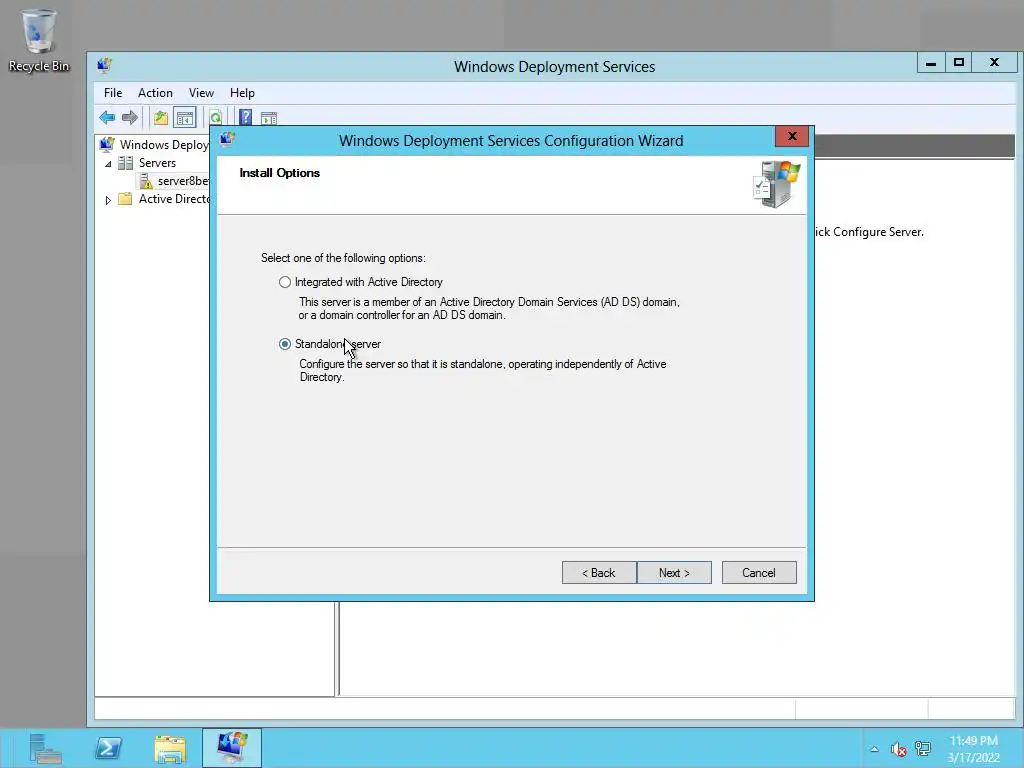This screenshot has width=1024, height=768.
Task: Click the Windows Deployment Services taskbar icon
Action: coord(232,748)
